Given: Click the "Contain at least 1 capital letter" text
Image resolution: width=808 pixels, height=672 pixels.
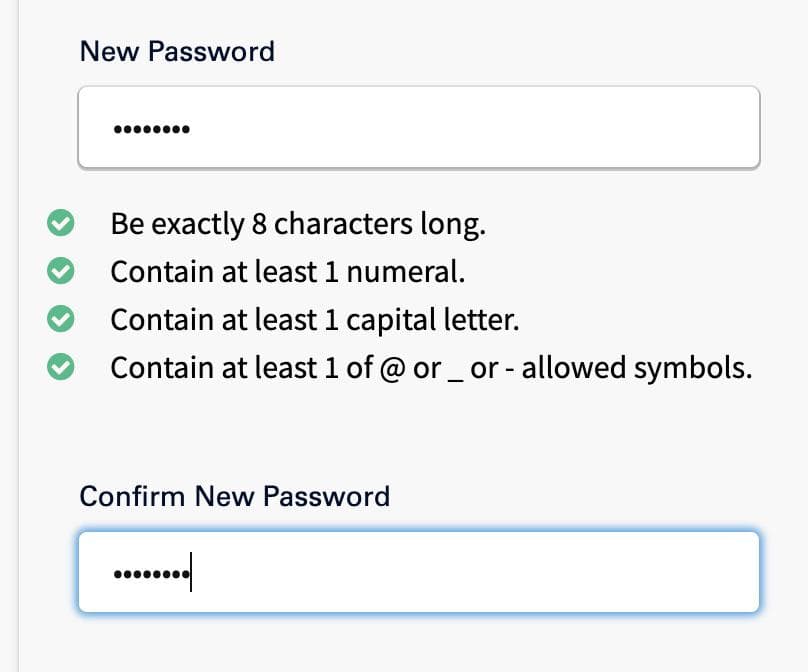Looking at the screenshot, I should coord(315,320).
